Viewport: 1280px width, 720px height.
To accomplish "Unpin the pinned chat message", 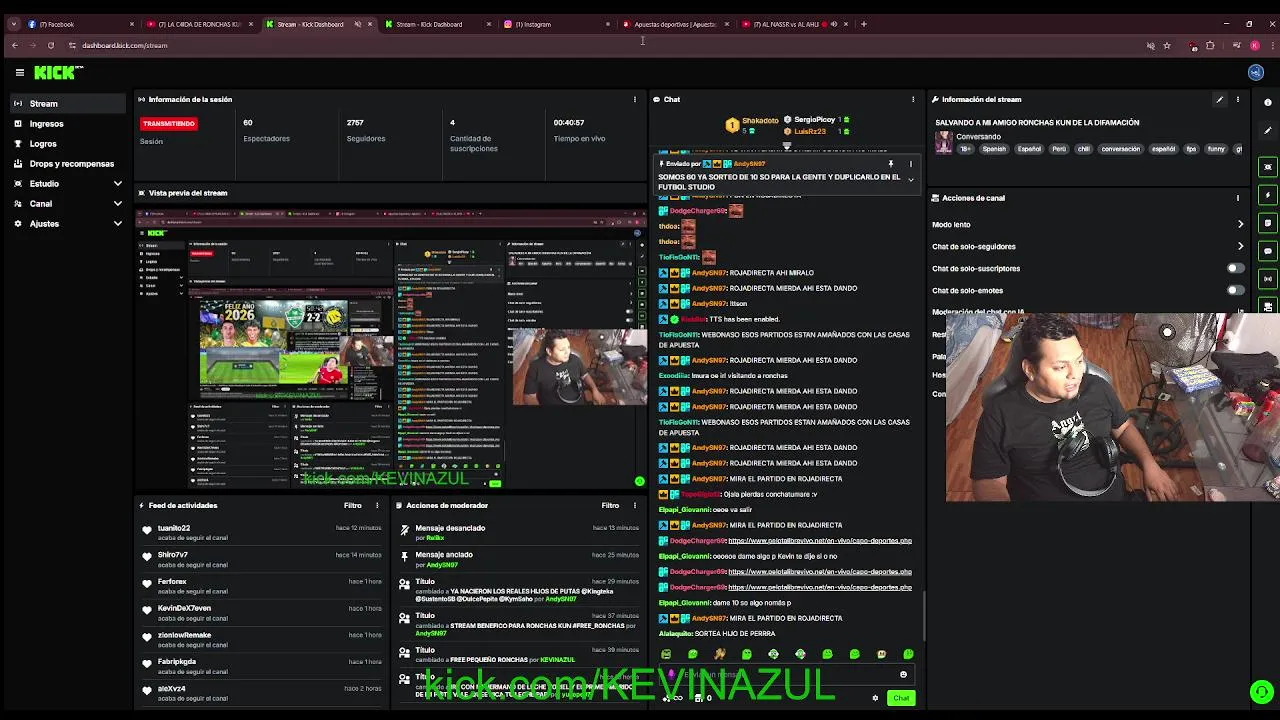I will (890, 163).
